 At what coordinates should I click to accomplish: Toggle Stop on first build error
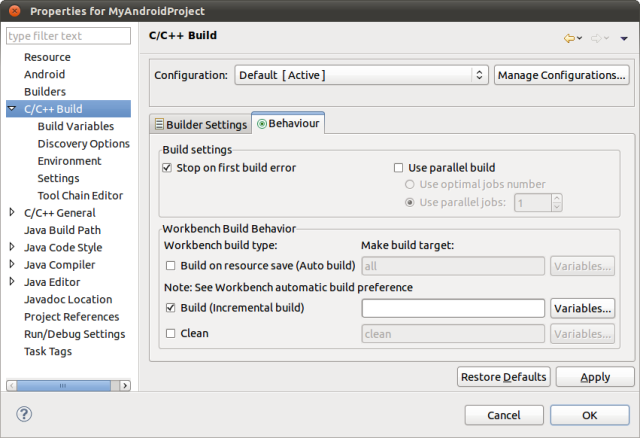(x=167, y=168)
